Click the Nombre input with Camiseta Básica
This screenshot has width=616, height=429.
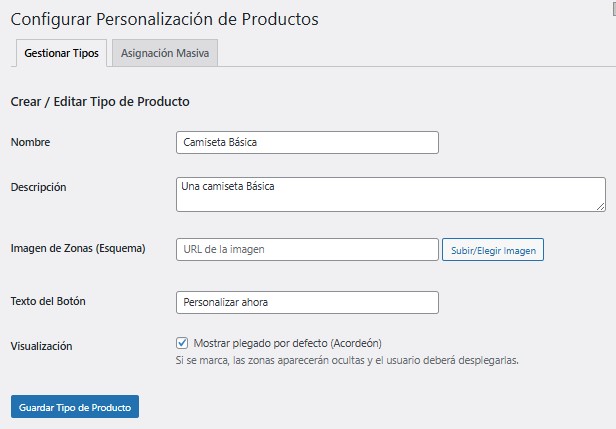(x=307, y=143)
